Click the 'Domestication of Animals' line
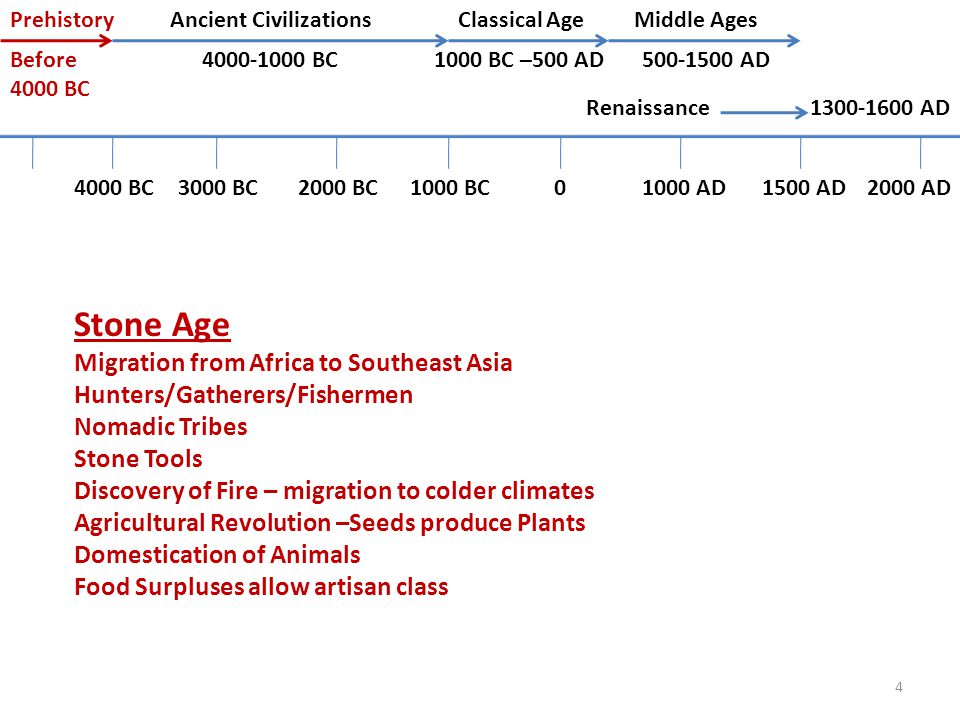The height and width of the screenshot is (720, 960). pyautogui.click(x=217, y=555)
